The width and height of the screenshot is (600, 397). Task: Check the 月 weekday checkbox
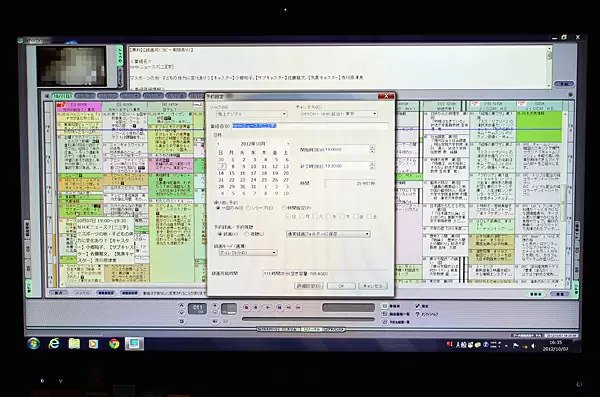(x=302, y=217)
